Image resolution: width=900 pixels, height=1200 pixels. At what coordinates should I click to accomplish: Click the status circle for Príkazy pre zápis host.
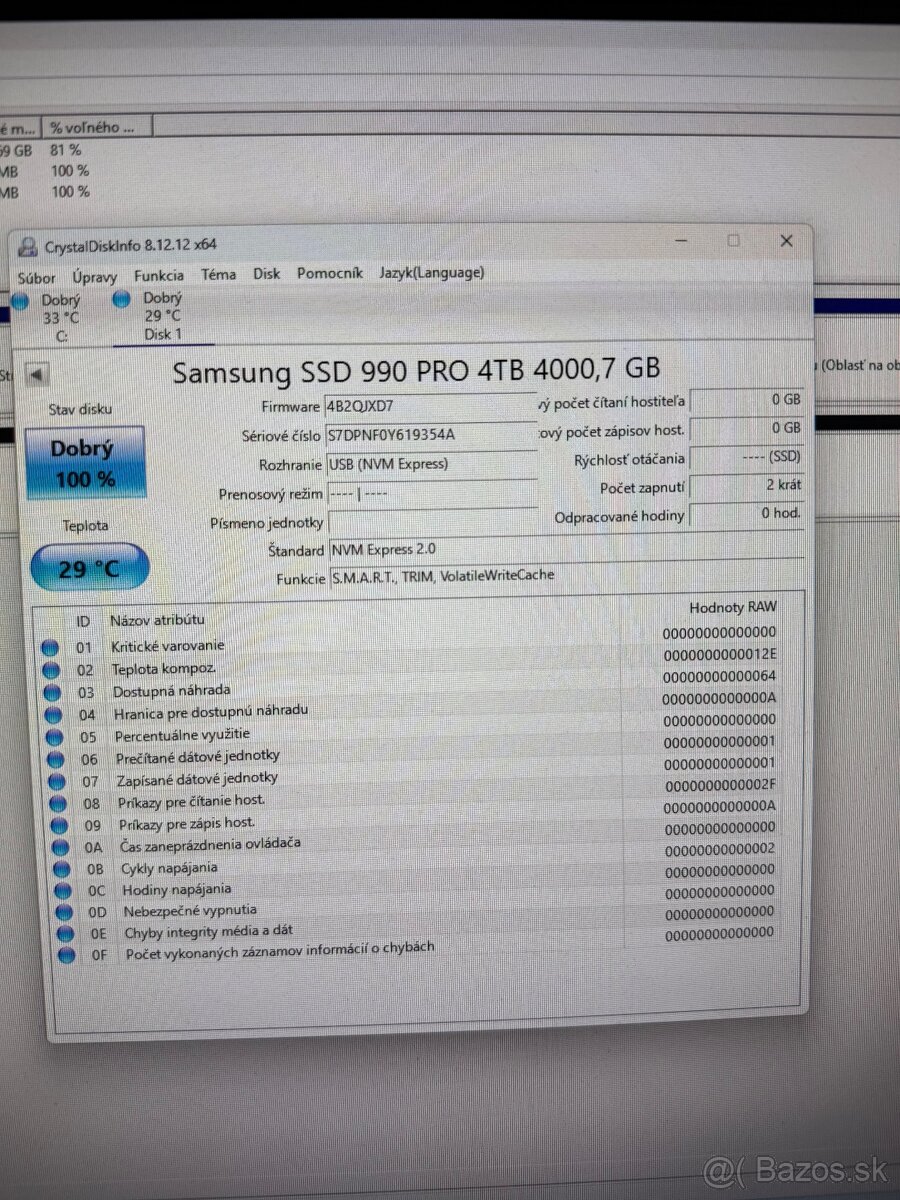coord(60,826)
